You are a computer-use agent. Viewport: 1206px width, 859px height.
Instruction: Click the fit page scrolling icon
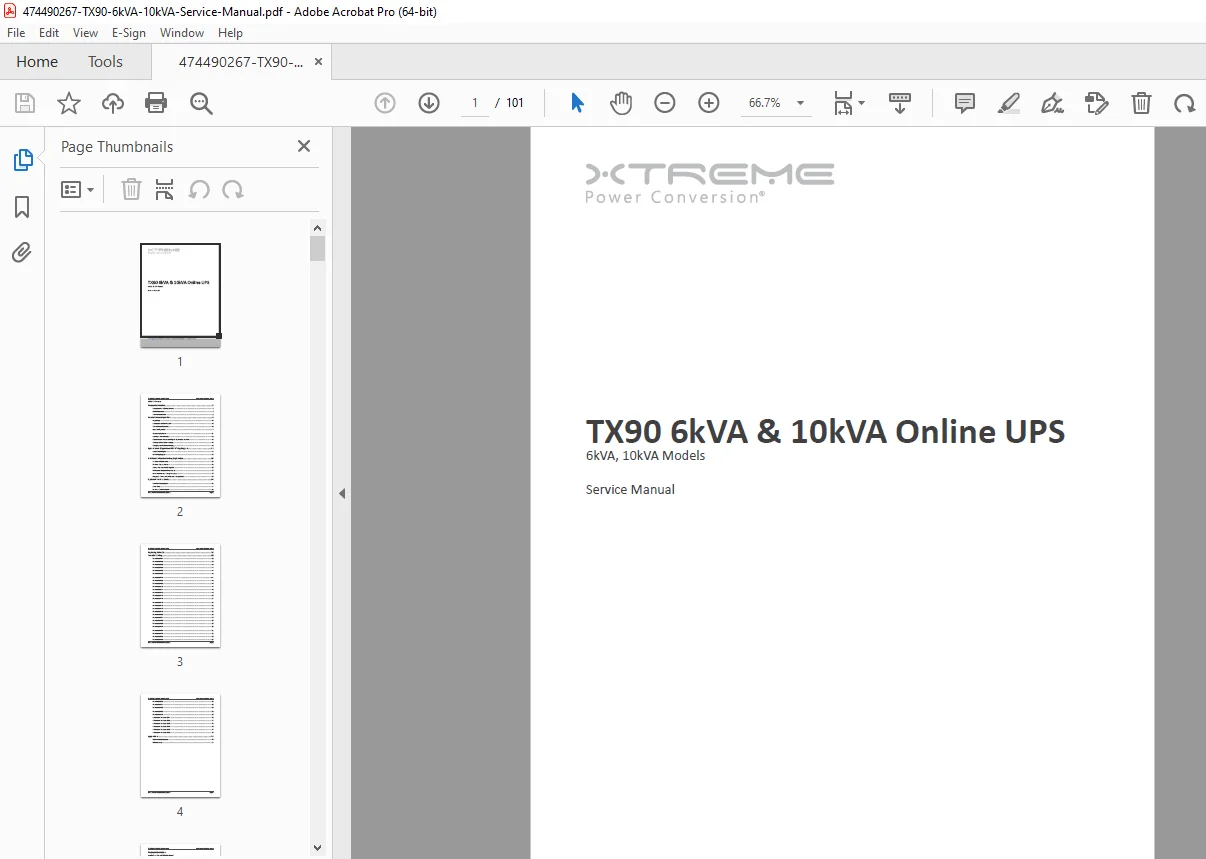click(x=843, y=103)
